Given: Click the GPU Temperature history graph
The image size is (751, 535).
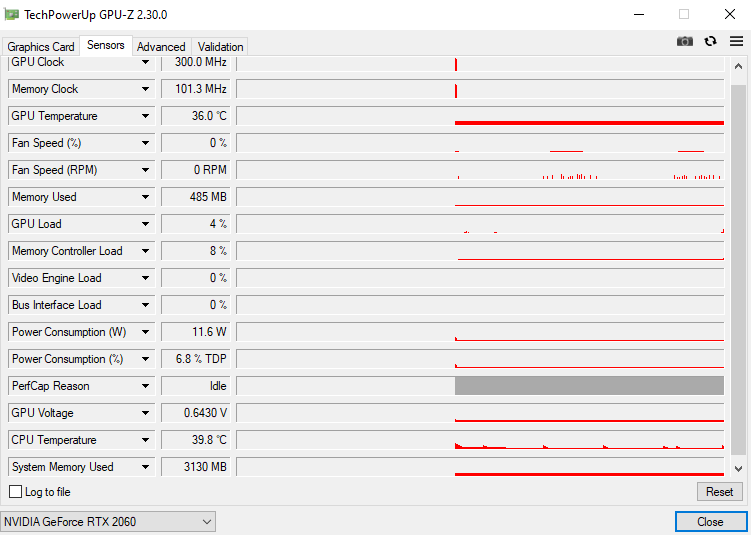Looking at the screenshot, I should coord(480,116).
